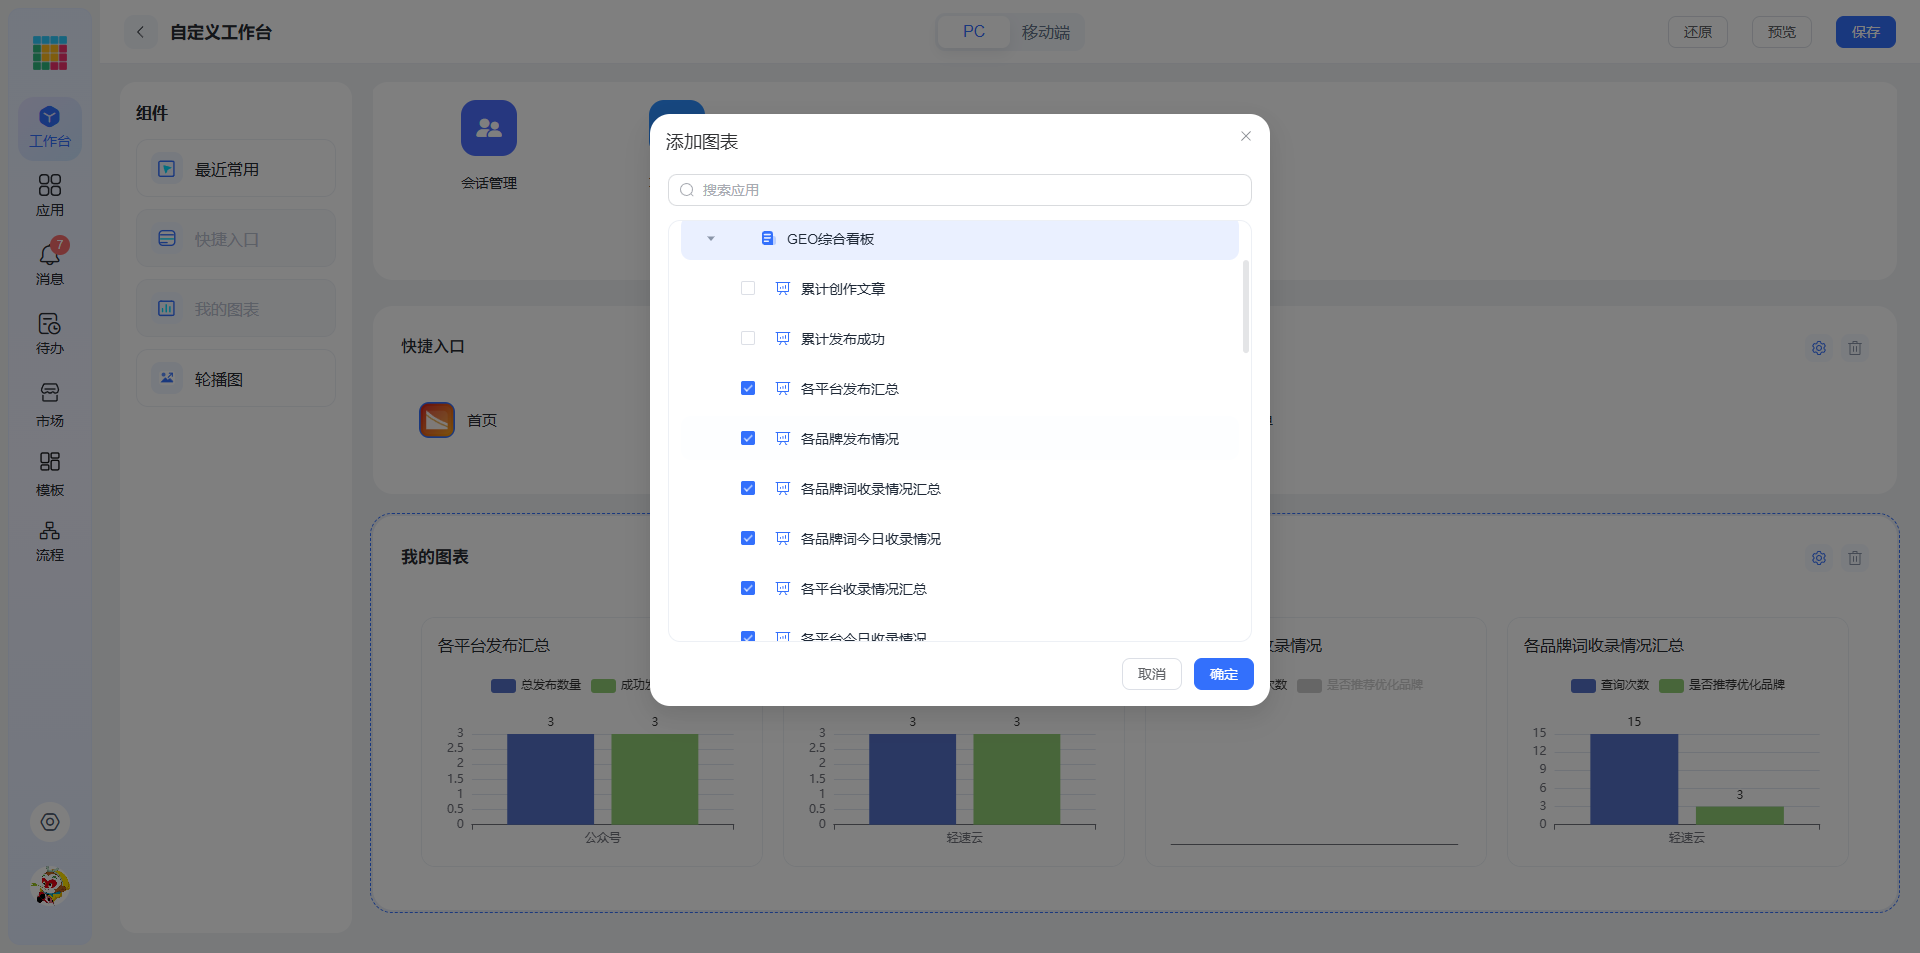
Task: Open settings gear of 快捷入口 section
Action: (1819, 348)
